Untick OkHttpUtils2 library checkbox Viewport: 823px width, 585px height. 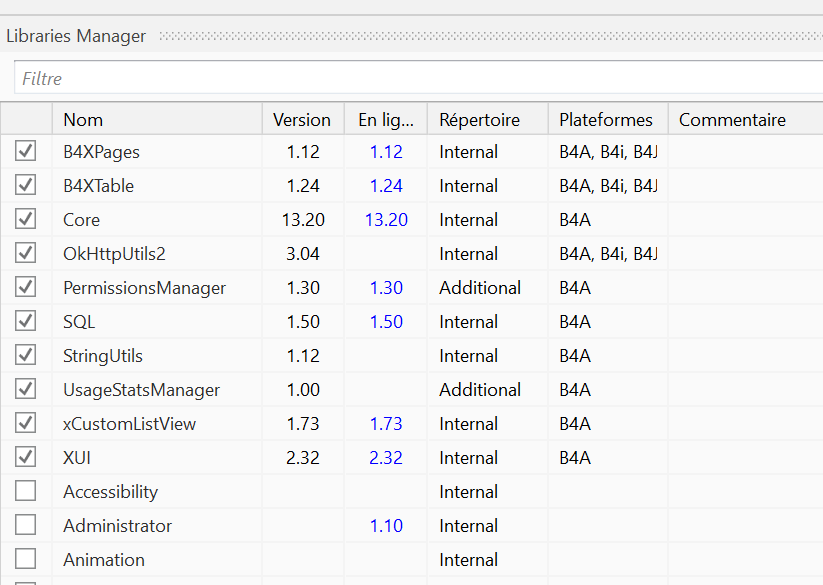click(25, 253)
